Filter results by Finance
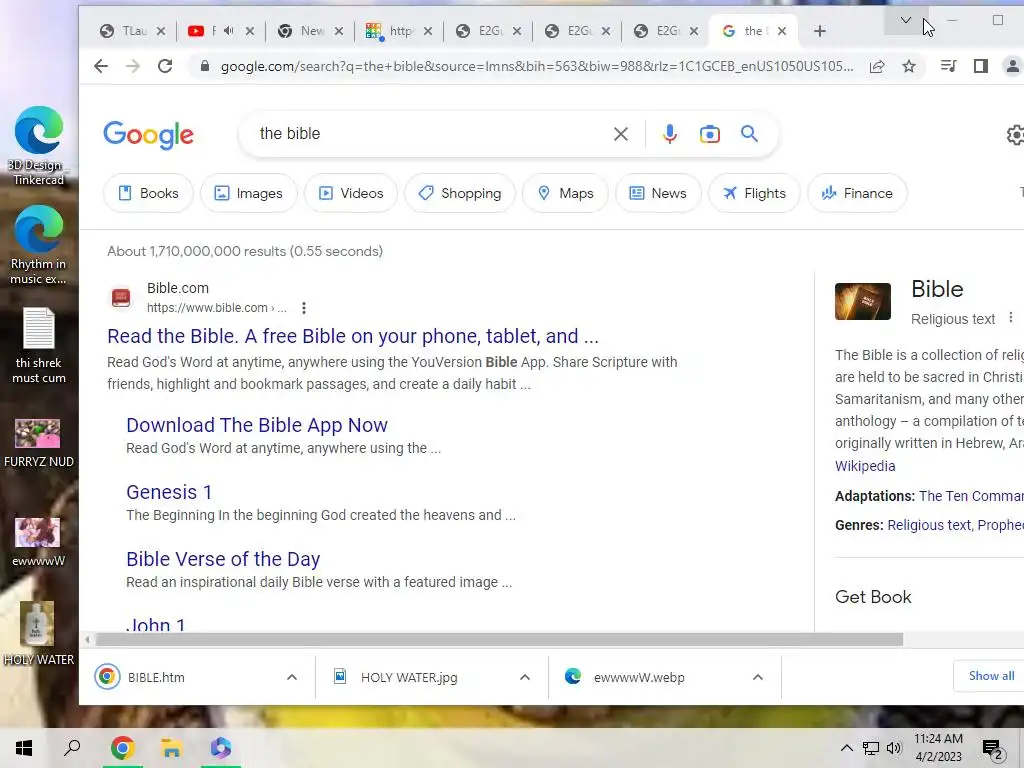 [x=857, y=193]
